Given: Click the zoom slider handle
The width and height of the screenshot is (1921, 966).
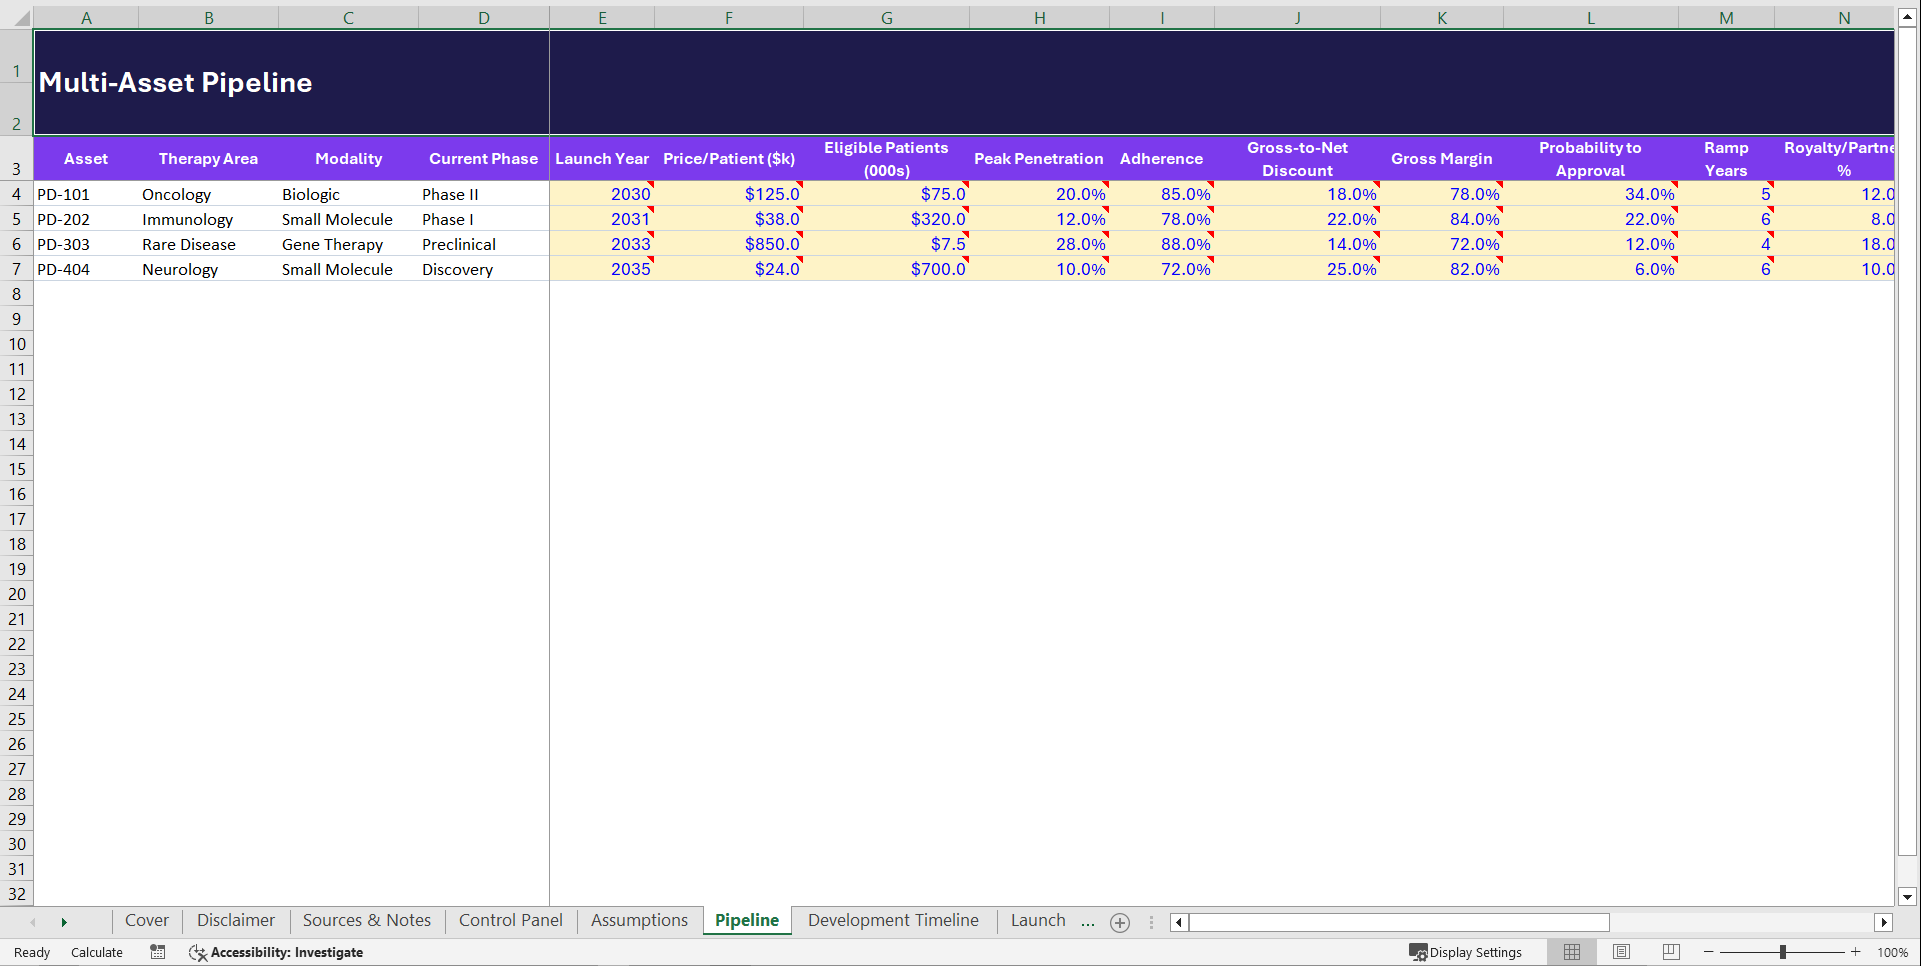Looking at the screenshot, I should point(1783,952).
